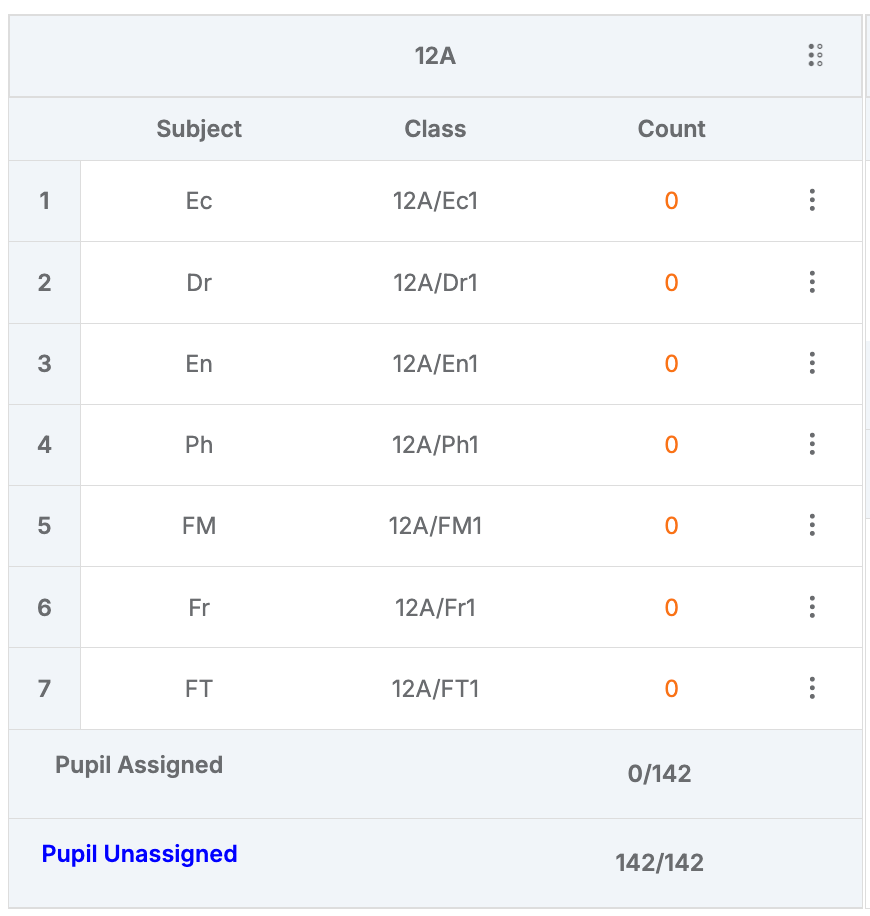Open the three-dot menu for 12A/Dr1
The image size is (870, 916).
tap(812, 282)
